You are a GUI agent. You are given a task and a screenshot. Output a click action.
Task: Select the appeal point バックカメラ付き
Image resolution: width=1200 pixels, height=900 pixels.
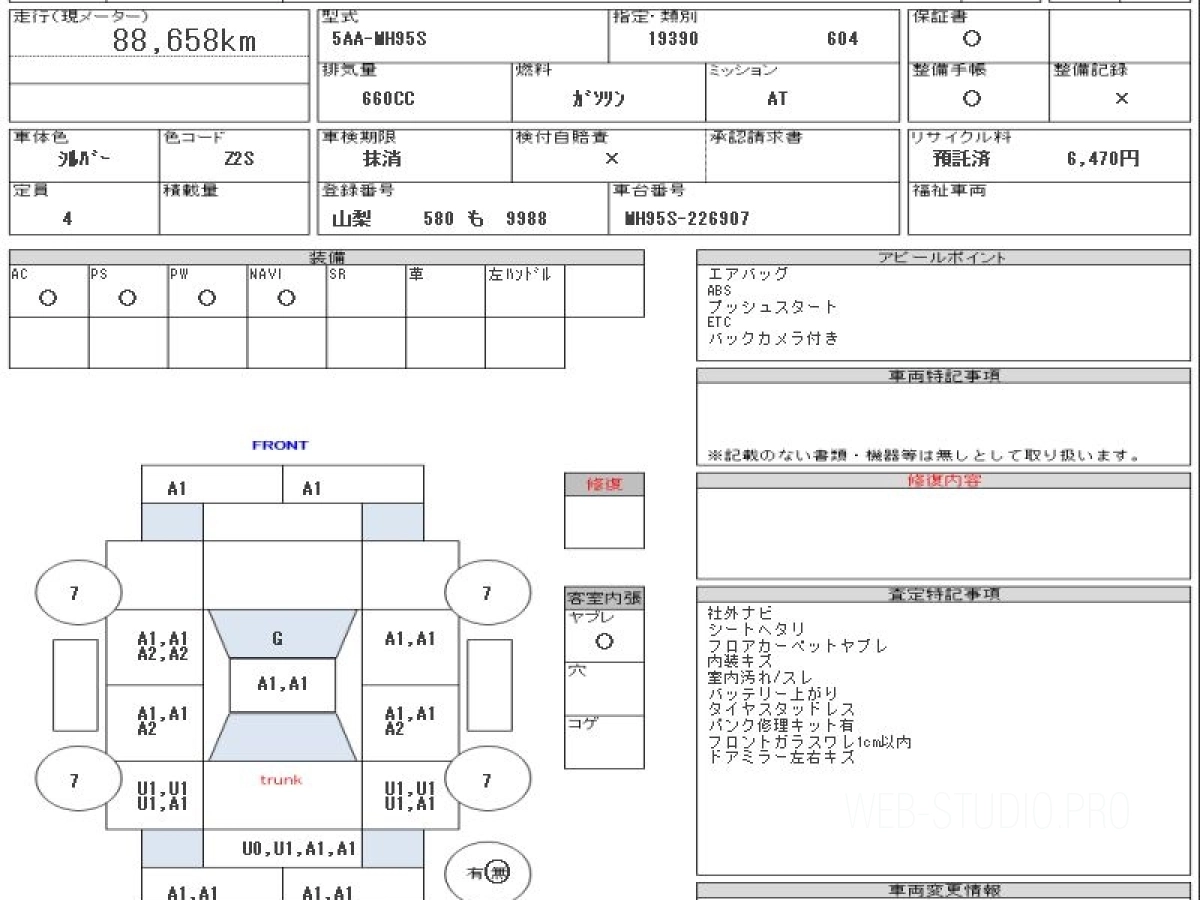pyautogui.click(x=773, y=338)
